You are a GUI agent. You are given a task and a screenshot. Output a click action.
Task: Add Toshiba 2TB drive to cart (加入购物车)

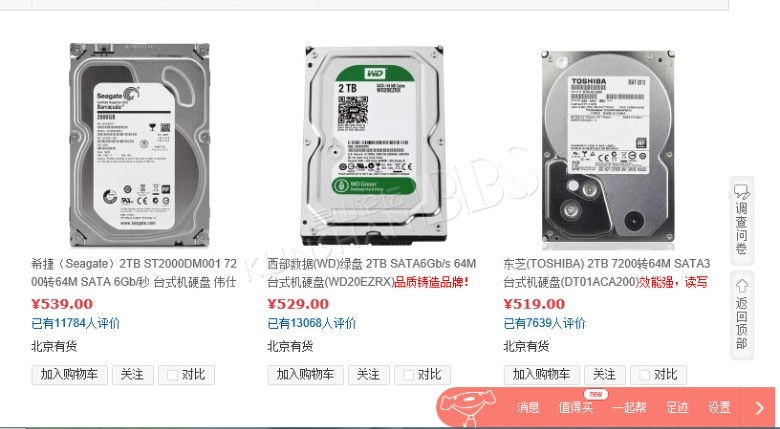click(542, 375)
